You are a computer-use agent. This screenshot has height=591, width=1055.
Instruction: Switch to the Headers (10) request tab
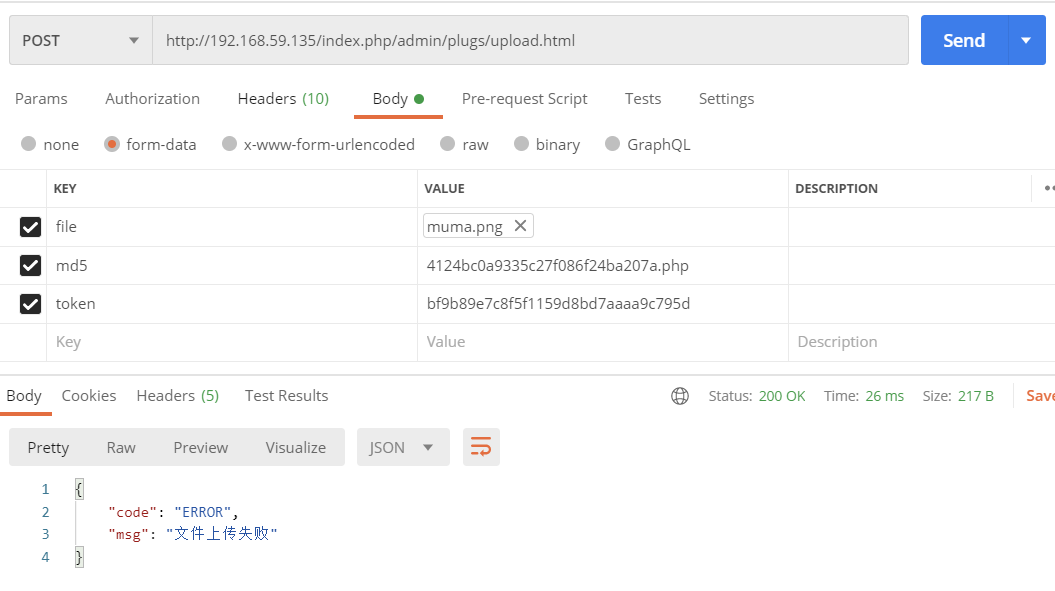[x=283, y=98]
